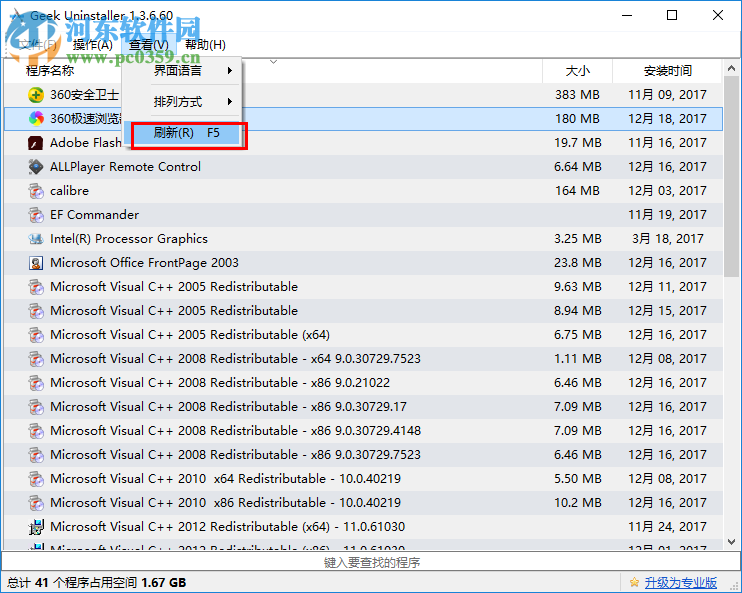Click icon of Visual C++ 2008 x64 9.0.30729.7523

[36, 359]
